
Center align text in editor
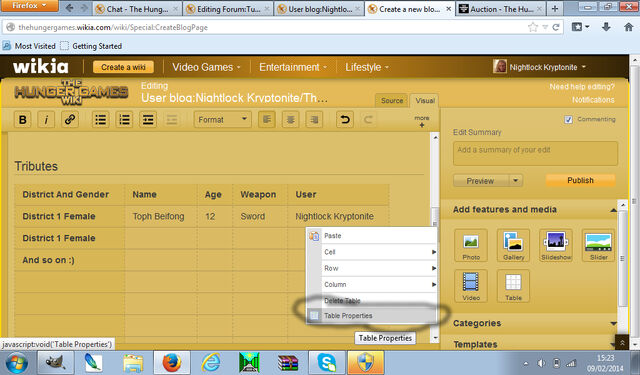pyautogui.click(x=290, y=120)
